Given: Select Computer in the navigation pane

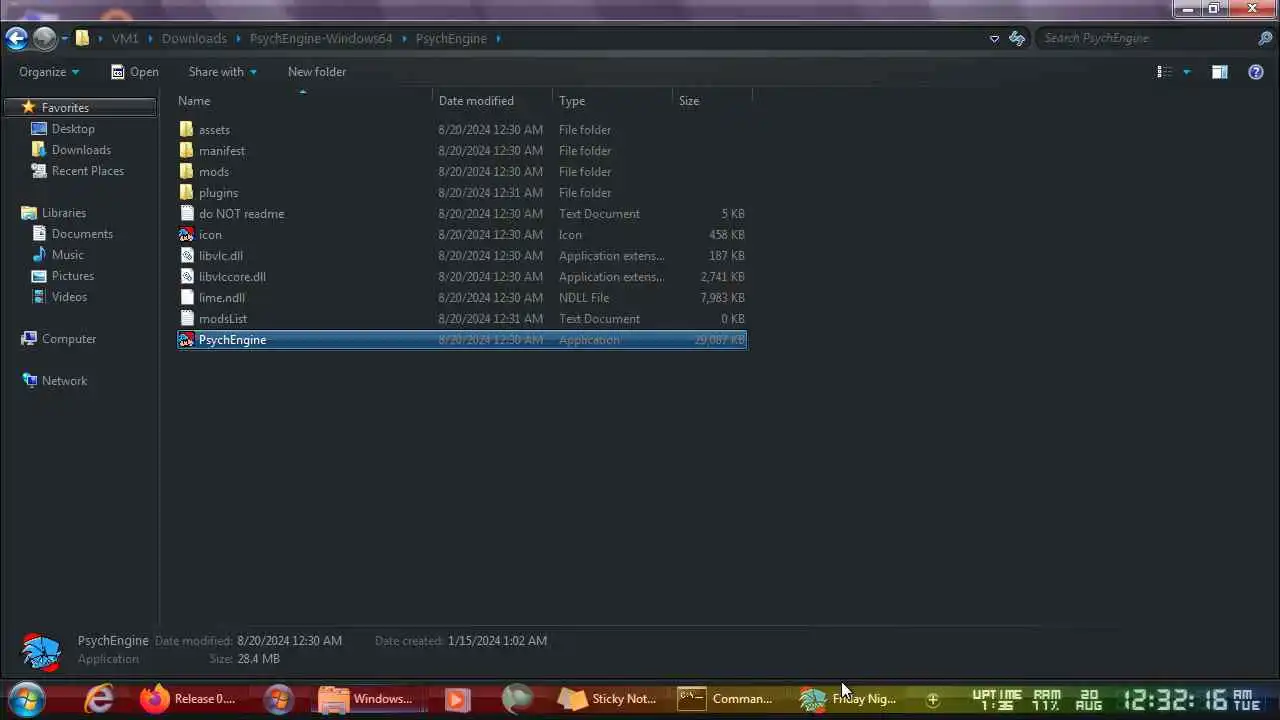Looking at the screenshot, I should tap(69, 339).
